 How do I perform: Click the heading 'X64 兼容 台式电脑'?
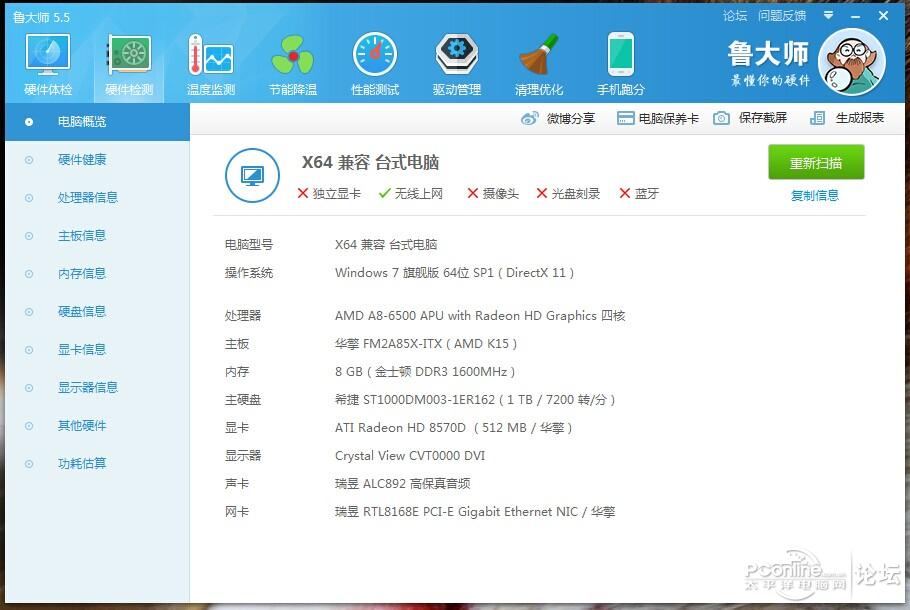tap(370, 163)
